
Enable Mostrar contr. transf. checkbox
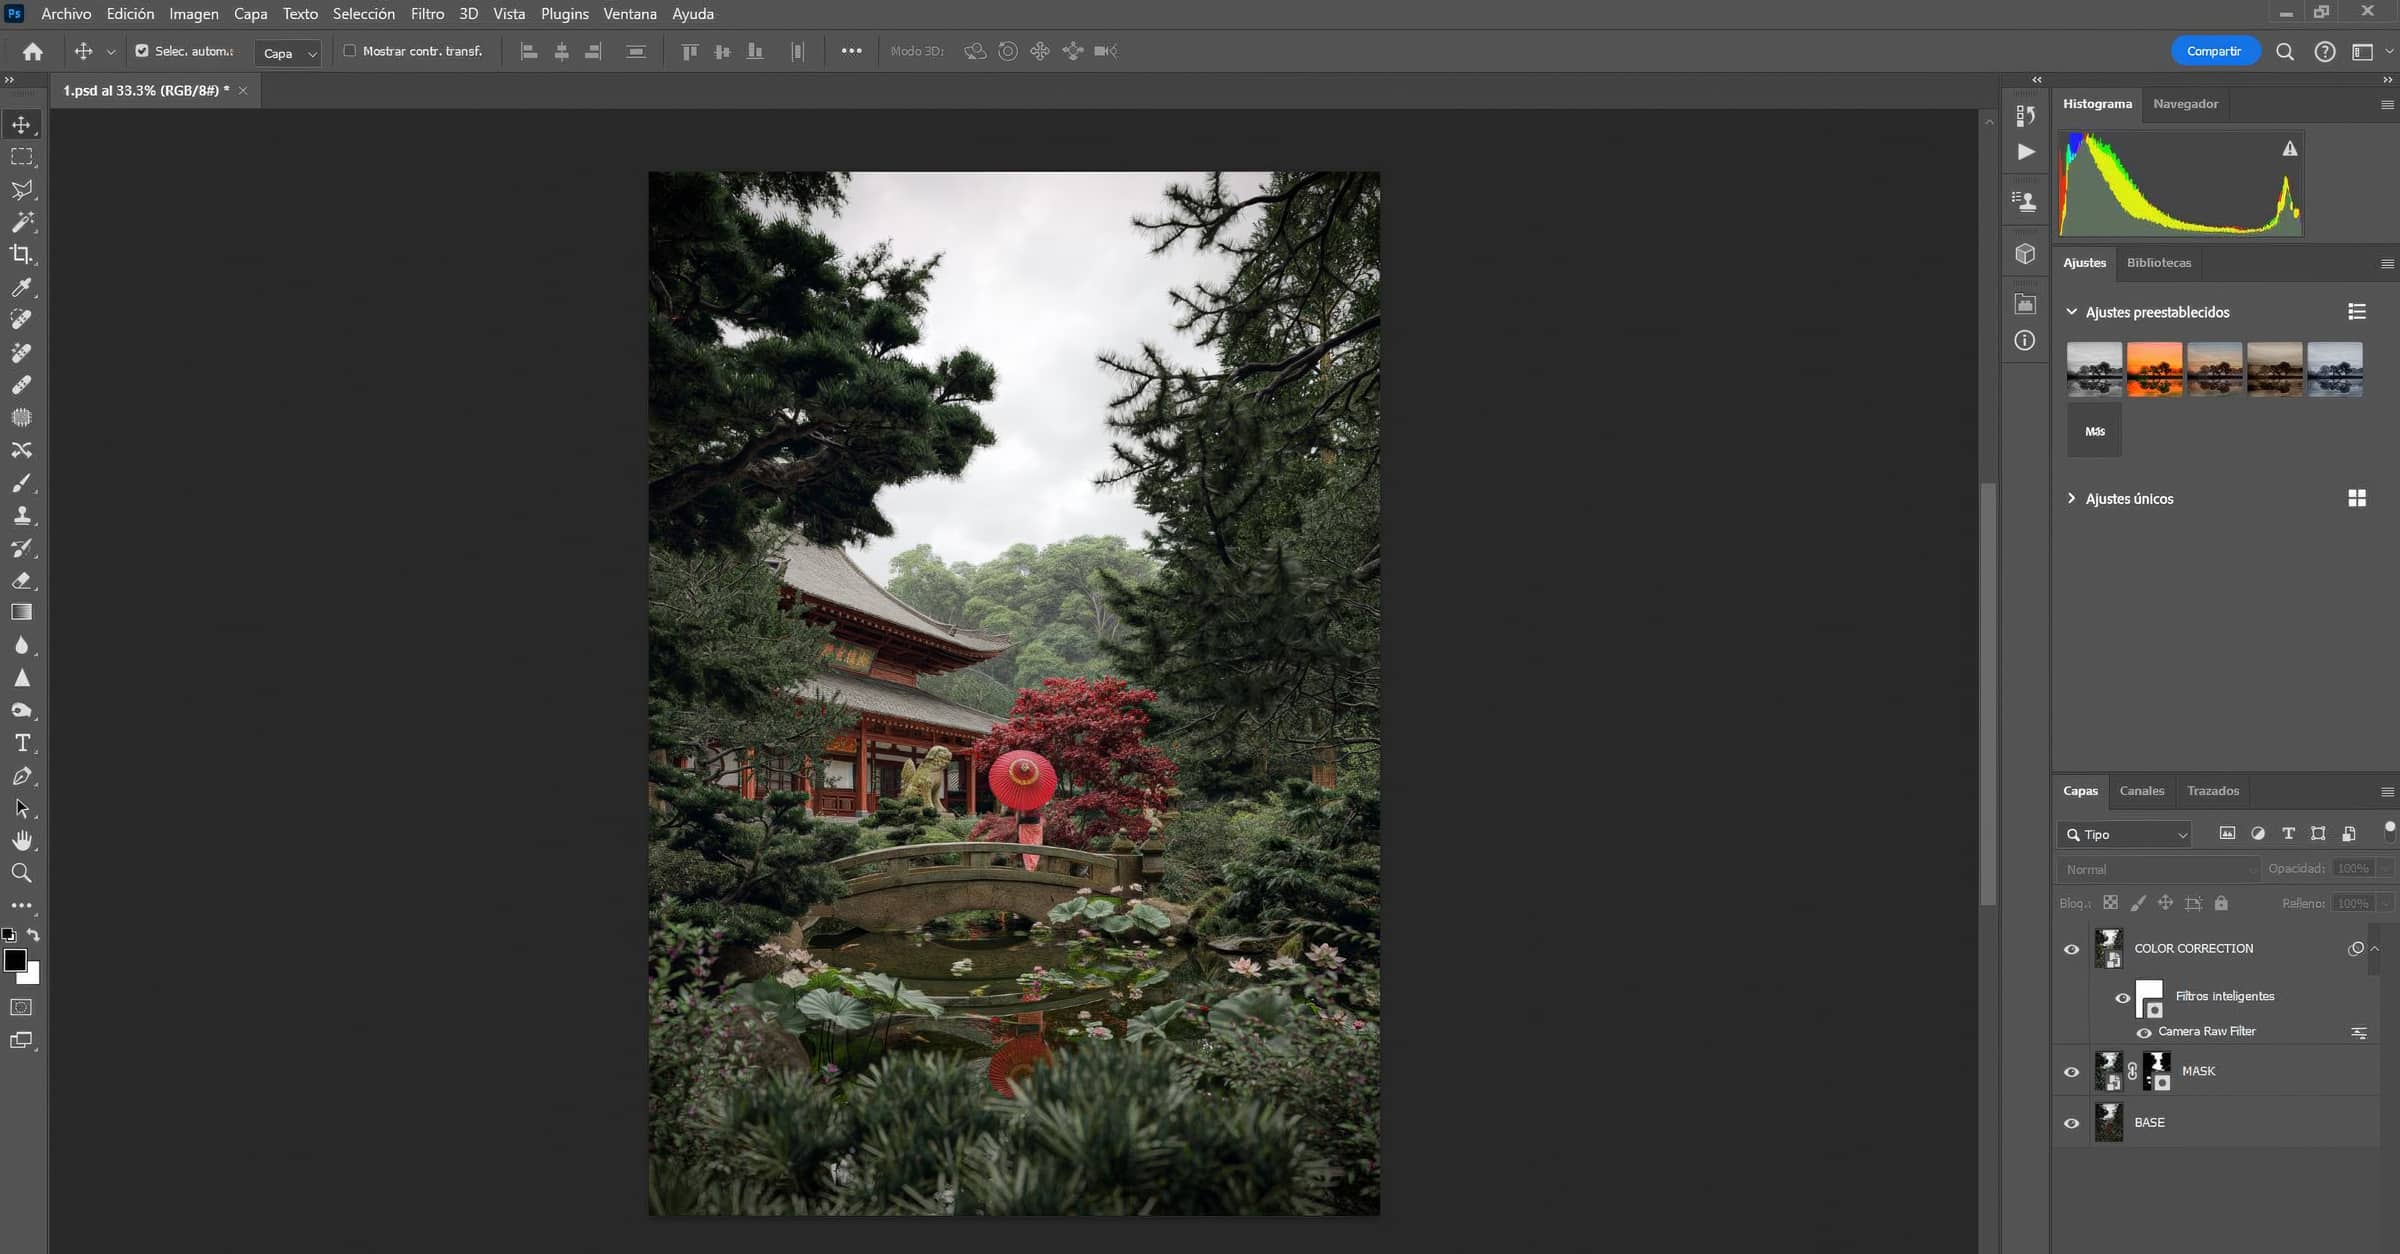(350, 51)
